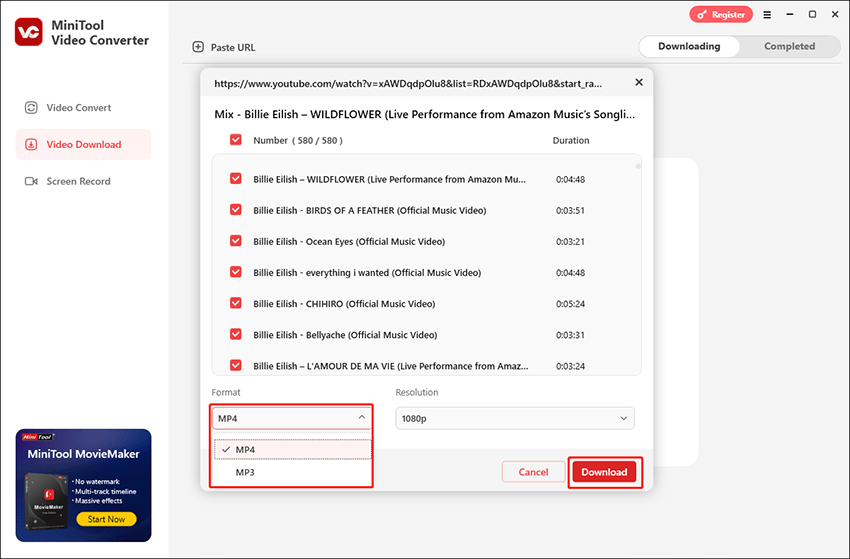Click the YouTube URL text in dialog

(x=408, y=83)
